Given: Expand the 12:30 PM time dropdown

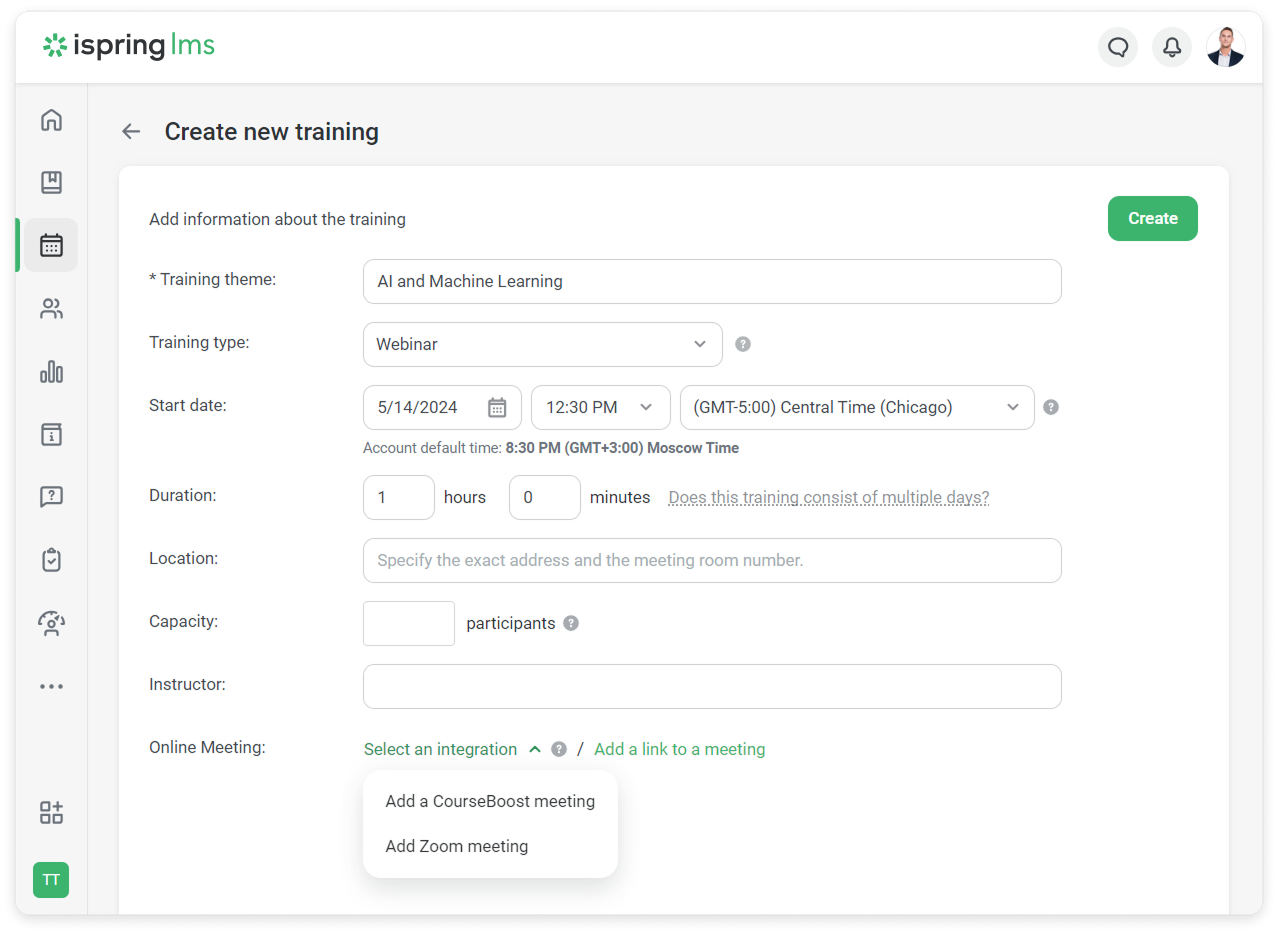Looking at the screenshot, I should point(600,407).
